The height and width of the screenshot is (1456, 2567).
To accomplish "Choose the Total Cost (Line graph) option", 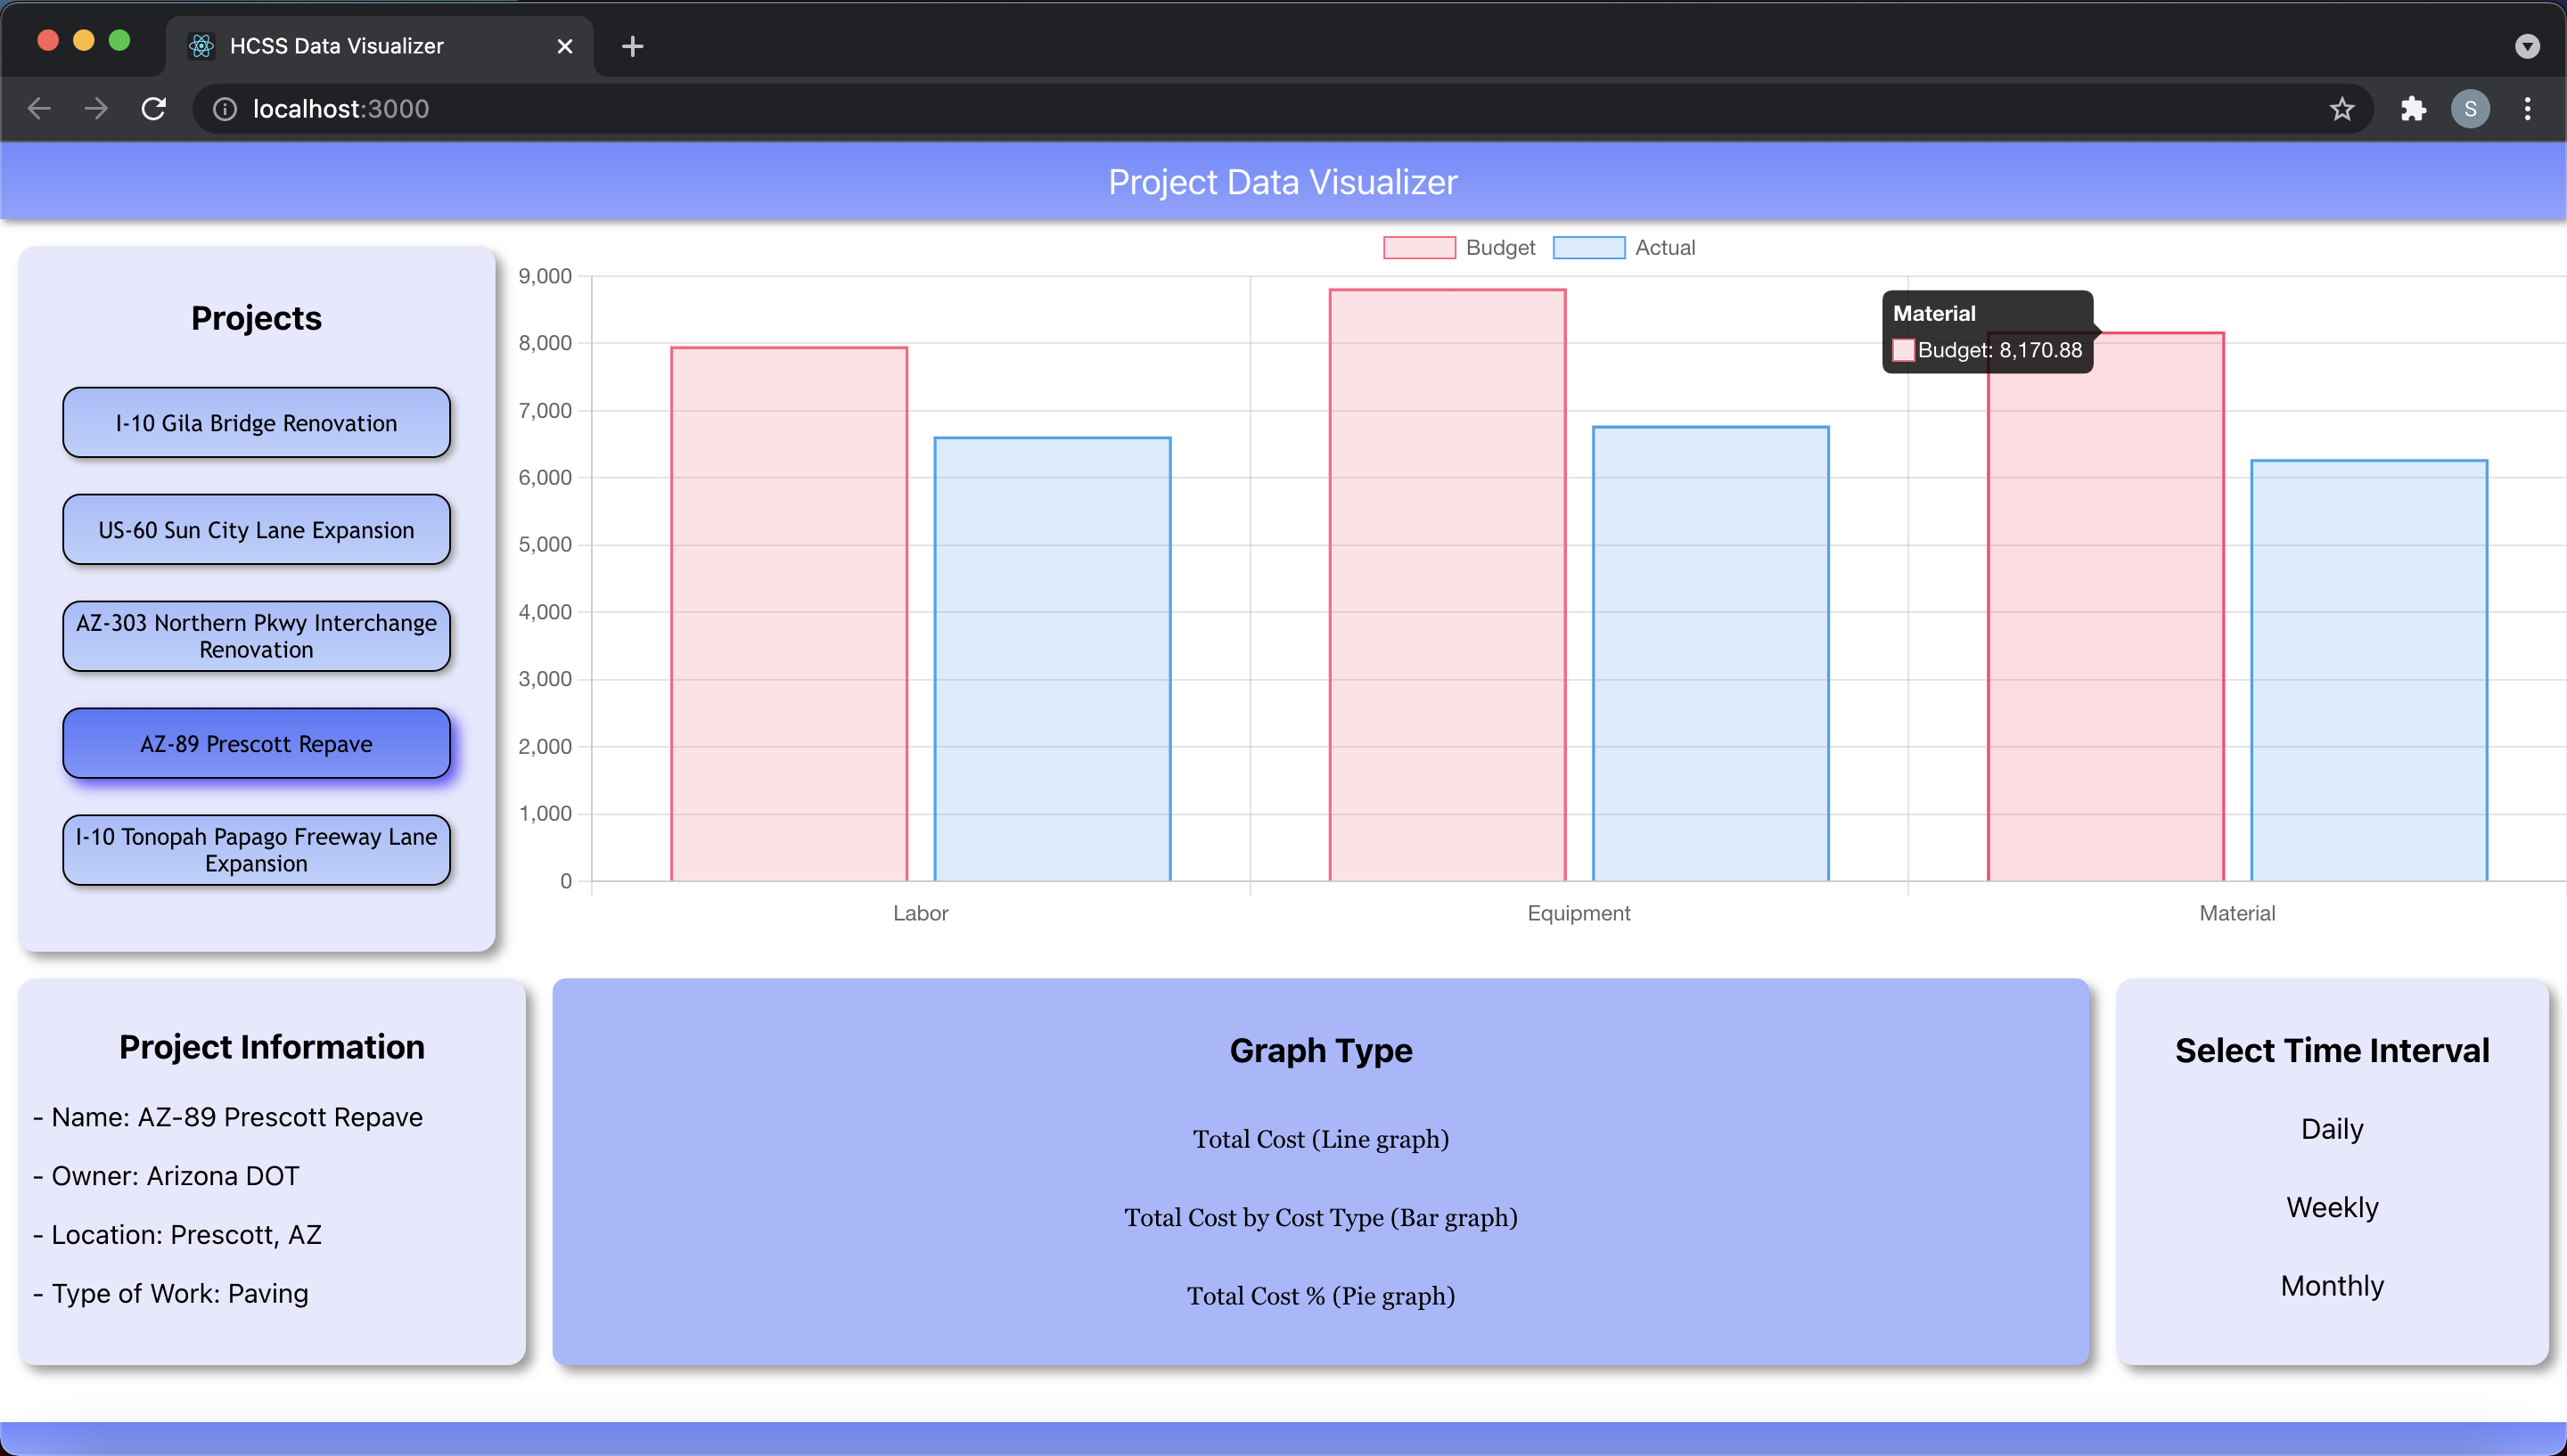I will click(1320, 1139).
